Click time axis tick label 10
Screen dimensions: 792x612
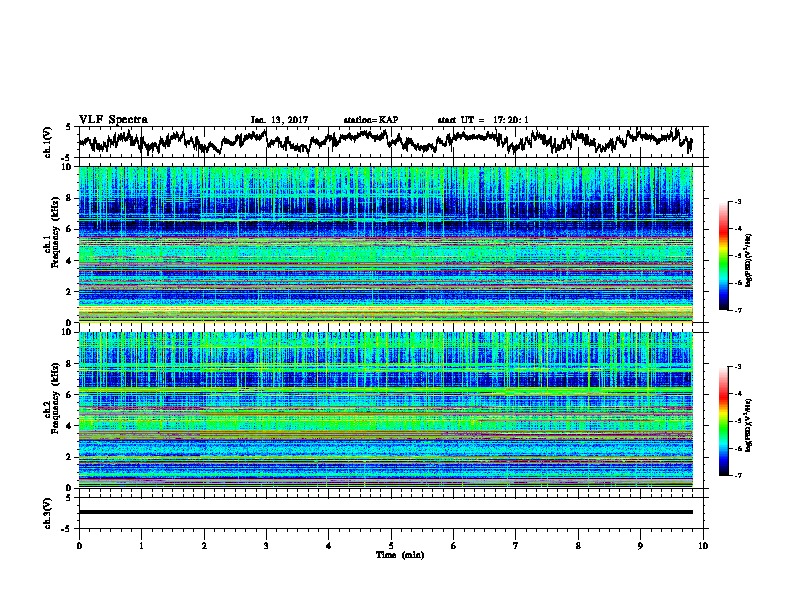[703, 546]
